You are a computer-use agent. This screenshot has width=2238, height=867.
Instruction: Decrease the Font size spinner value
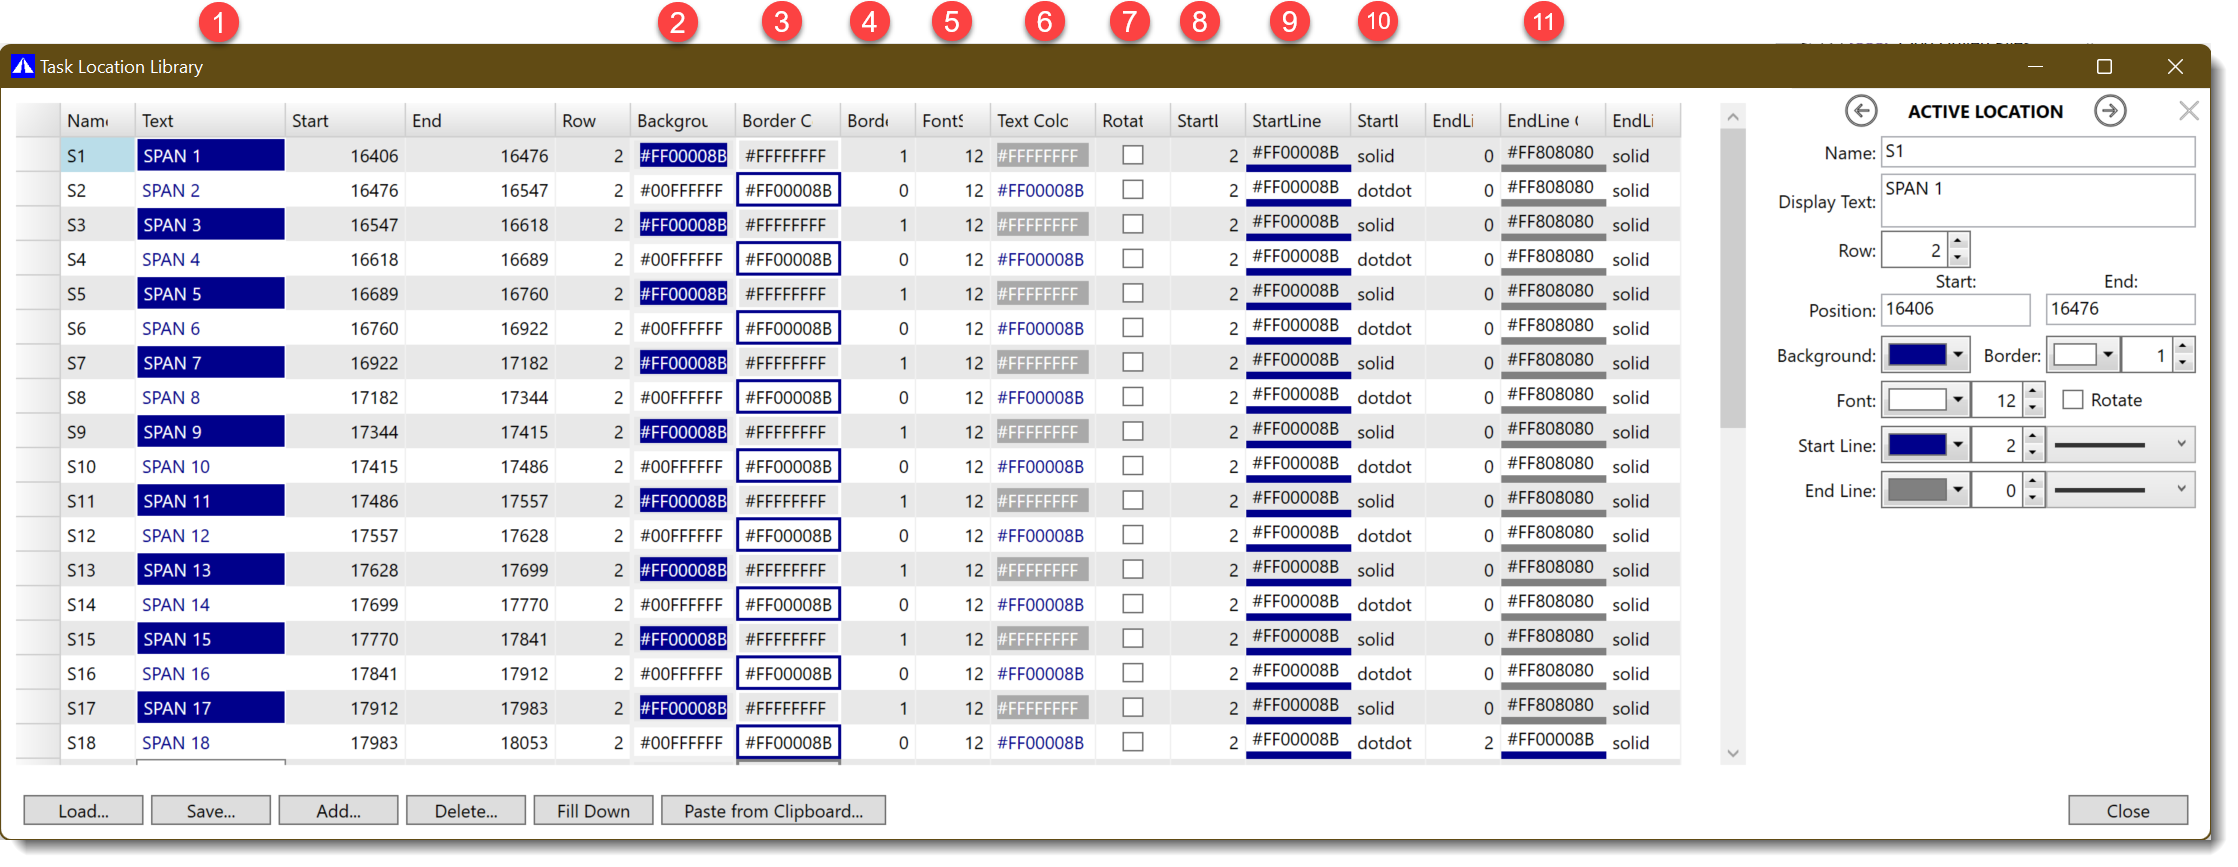2033,409
